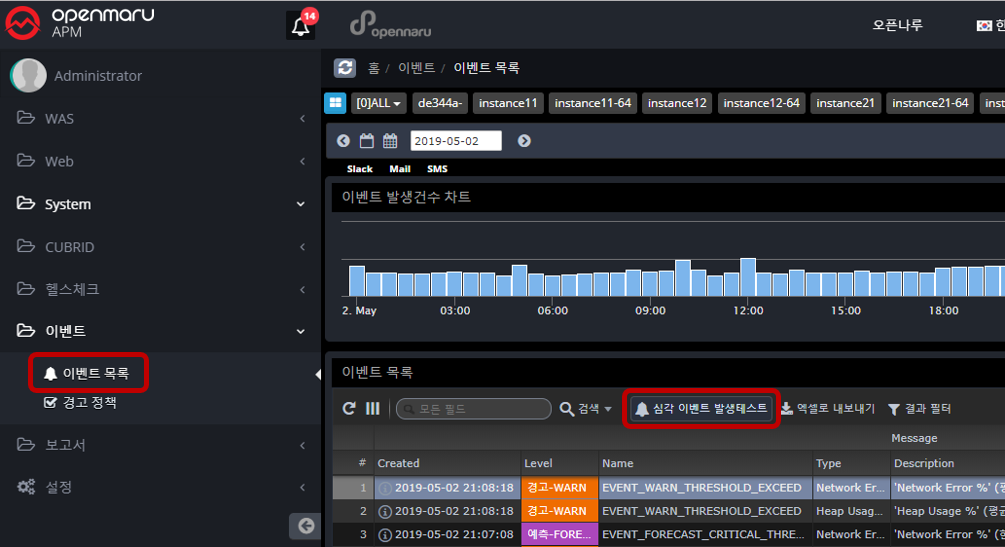The image size is (1005, 547).
Task: Click info icon on event row 1
Action: tap(385, 488)
